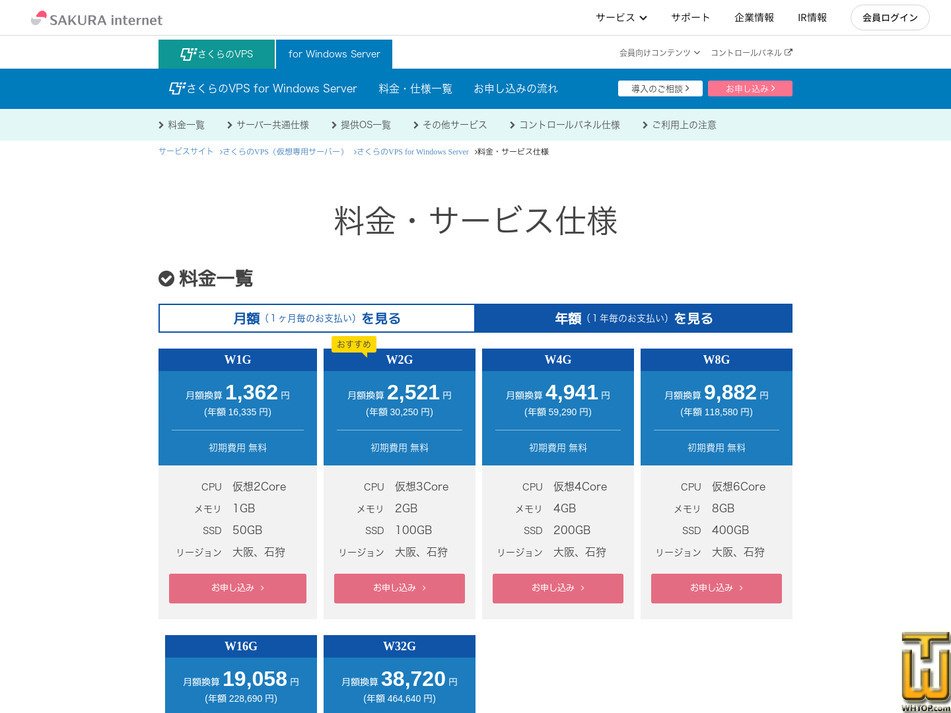Click the 導入のご相談 button
The image size is (951, 713).
660,89
